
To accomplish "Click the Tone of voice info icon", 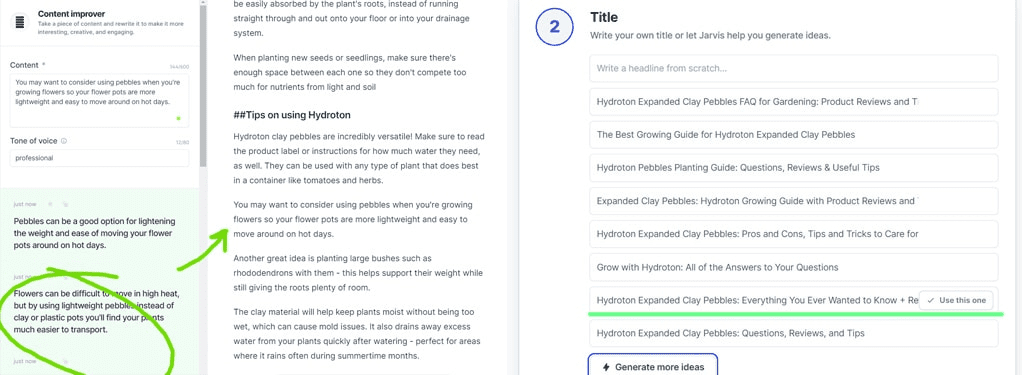I will click(x=64, y=141).
